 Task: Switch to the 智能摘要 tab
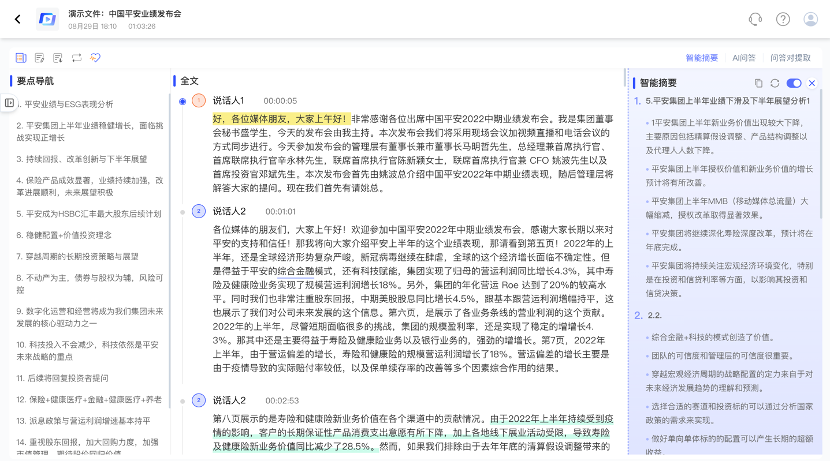702,58
